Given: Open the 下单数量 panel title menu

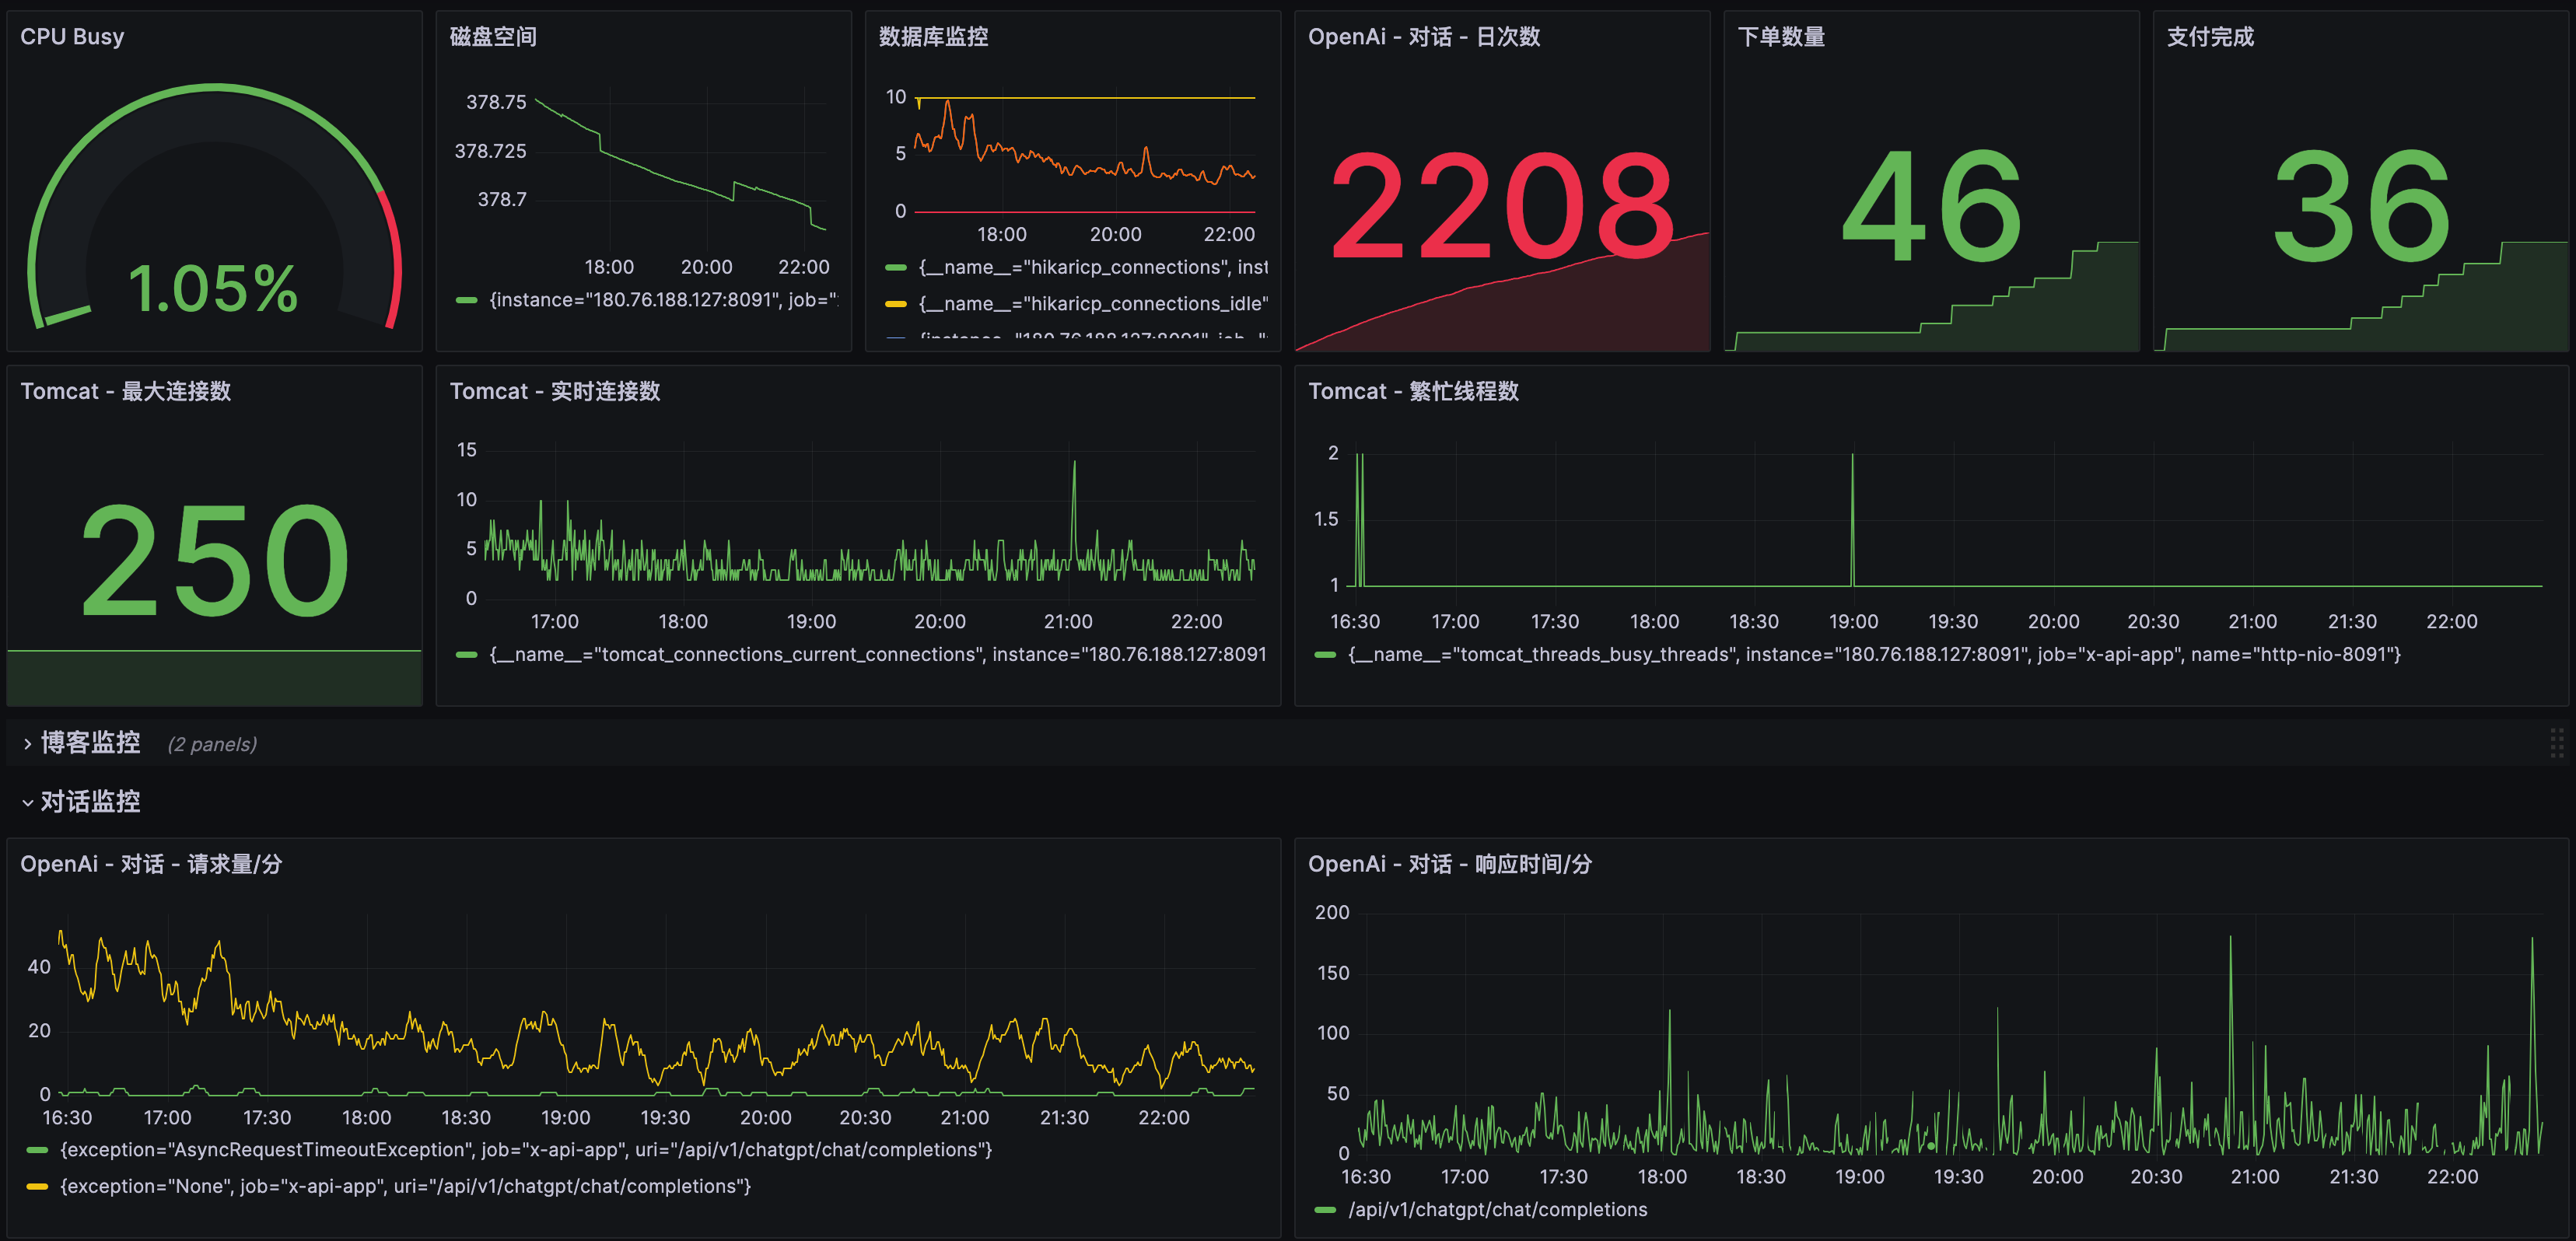Looking at the screenshot, I should 1781,37.
